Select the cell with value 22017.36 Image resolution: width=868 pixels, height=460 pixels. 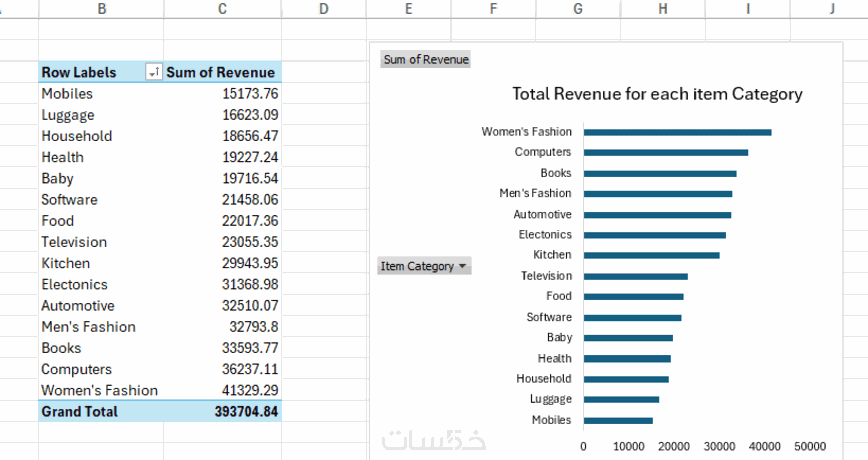(x=223, y=220)
